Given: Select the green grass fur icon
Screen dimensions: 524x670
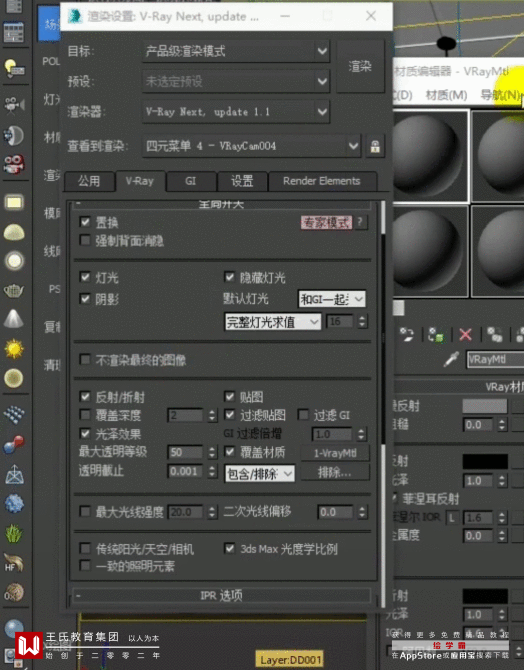Looking at the screenshot, I should (x=14, y=533).
